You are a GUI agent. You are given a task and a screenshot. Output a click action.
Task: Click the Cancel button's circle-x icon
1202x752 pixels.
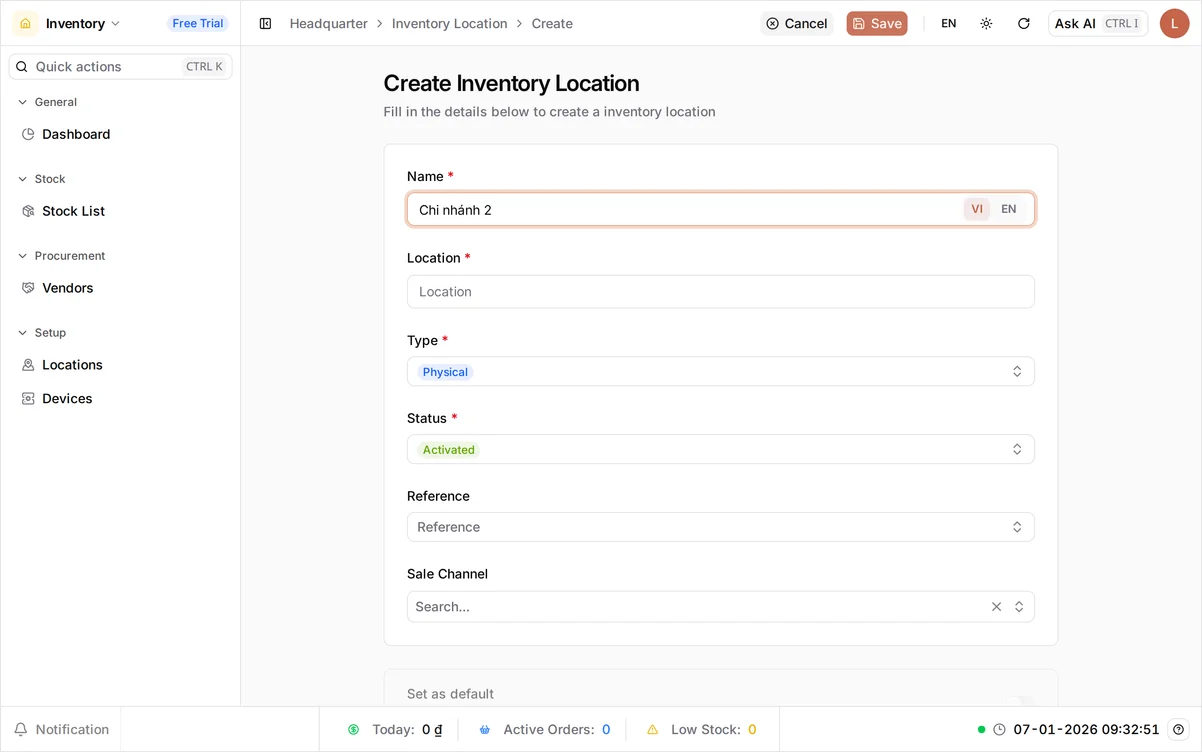tap(772, 23)
